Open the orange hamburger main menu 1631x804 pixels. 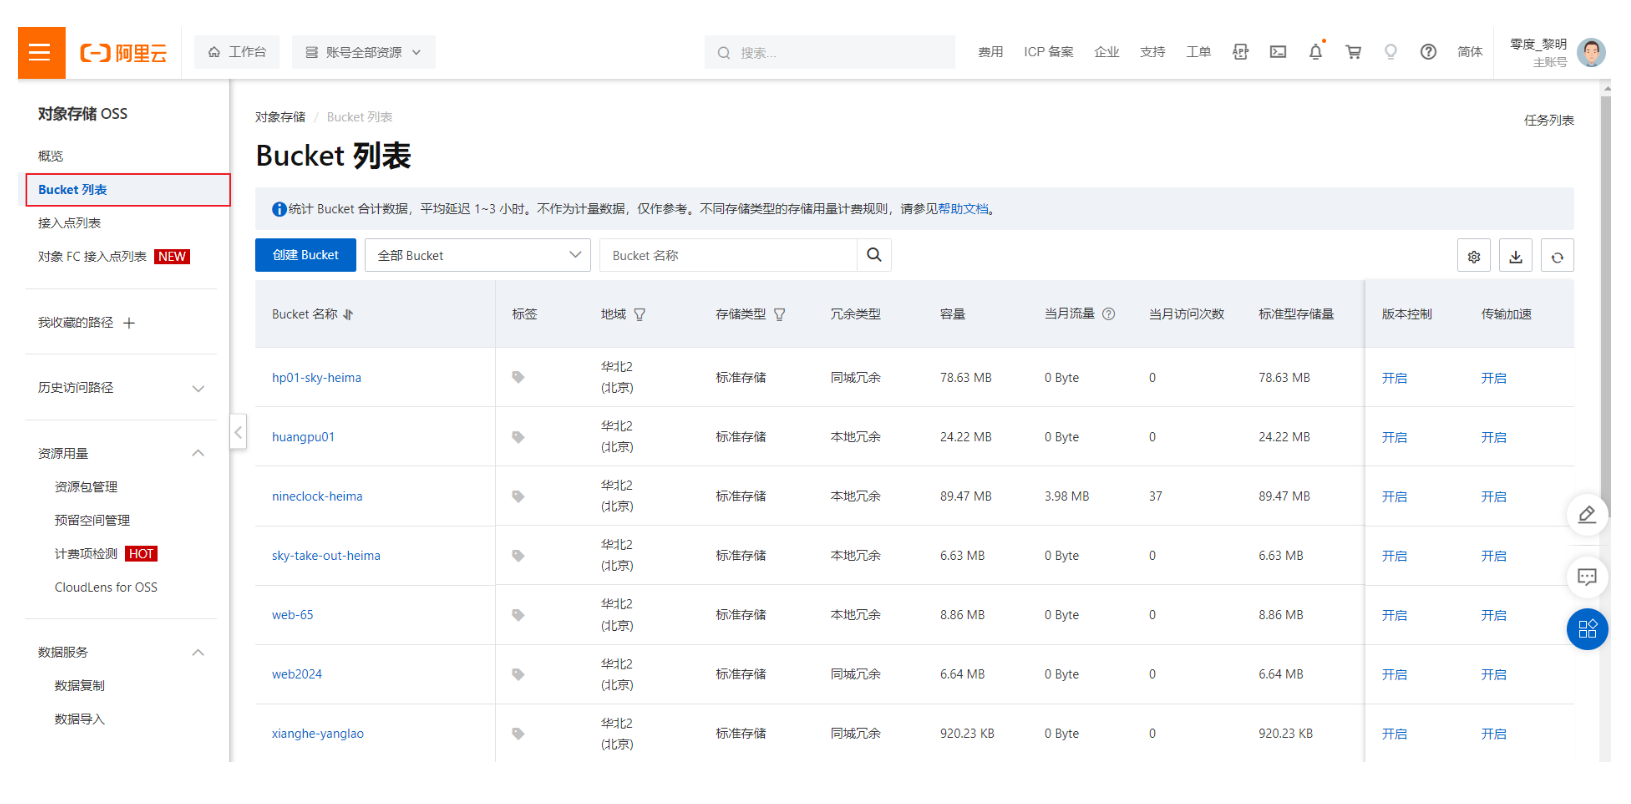coord(41,53)
